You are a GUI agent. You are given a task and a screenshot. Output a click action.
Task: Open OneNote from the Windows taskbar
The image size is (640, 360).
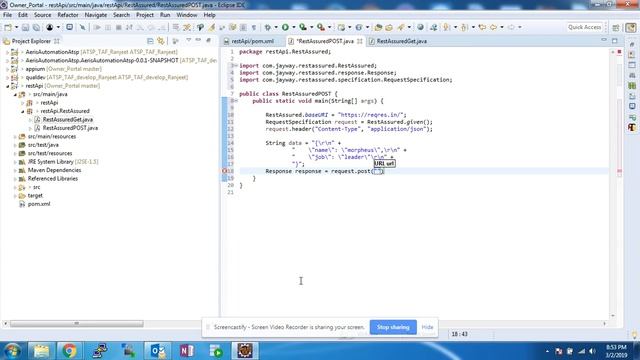click(x=187, y=351)
